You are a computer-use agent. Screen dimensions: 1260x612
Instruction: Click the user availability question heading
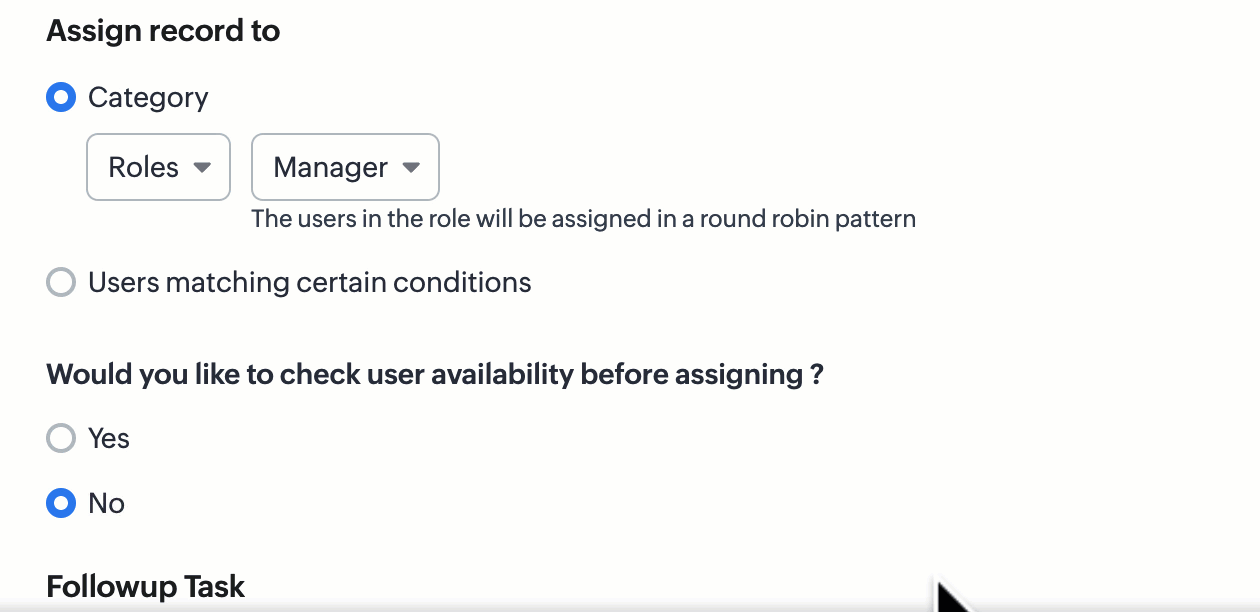pos(434,375)
